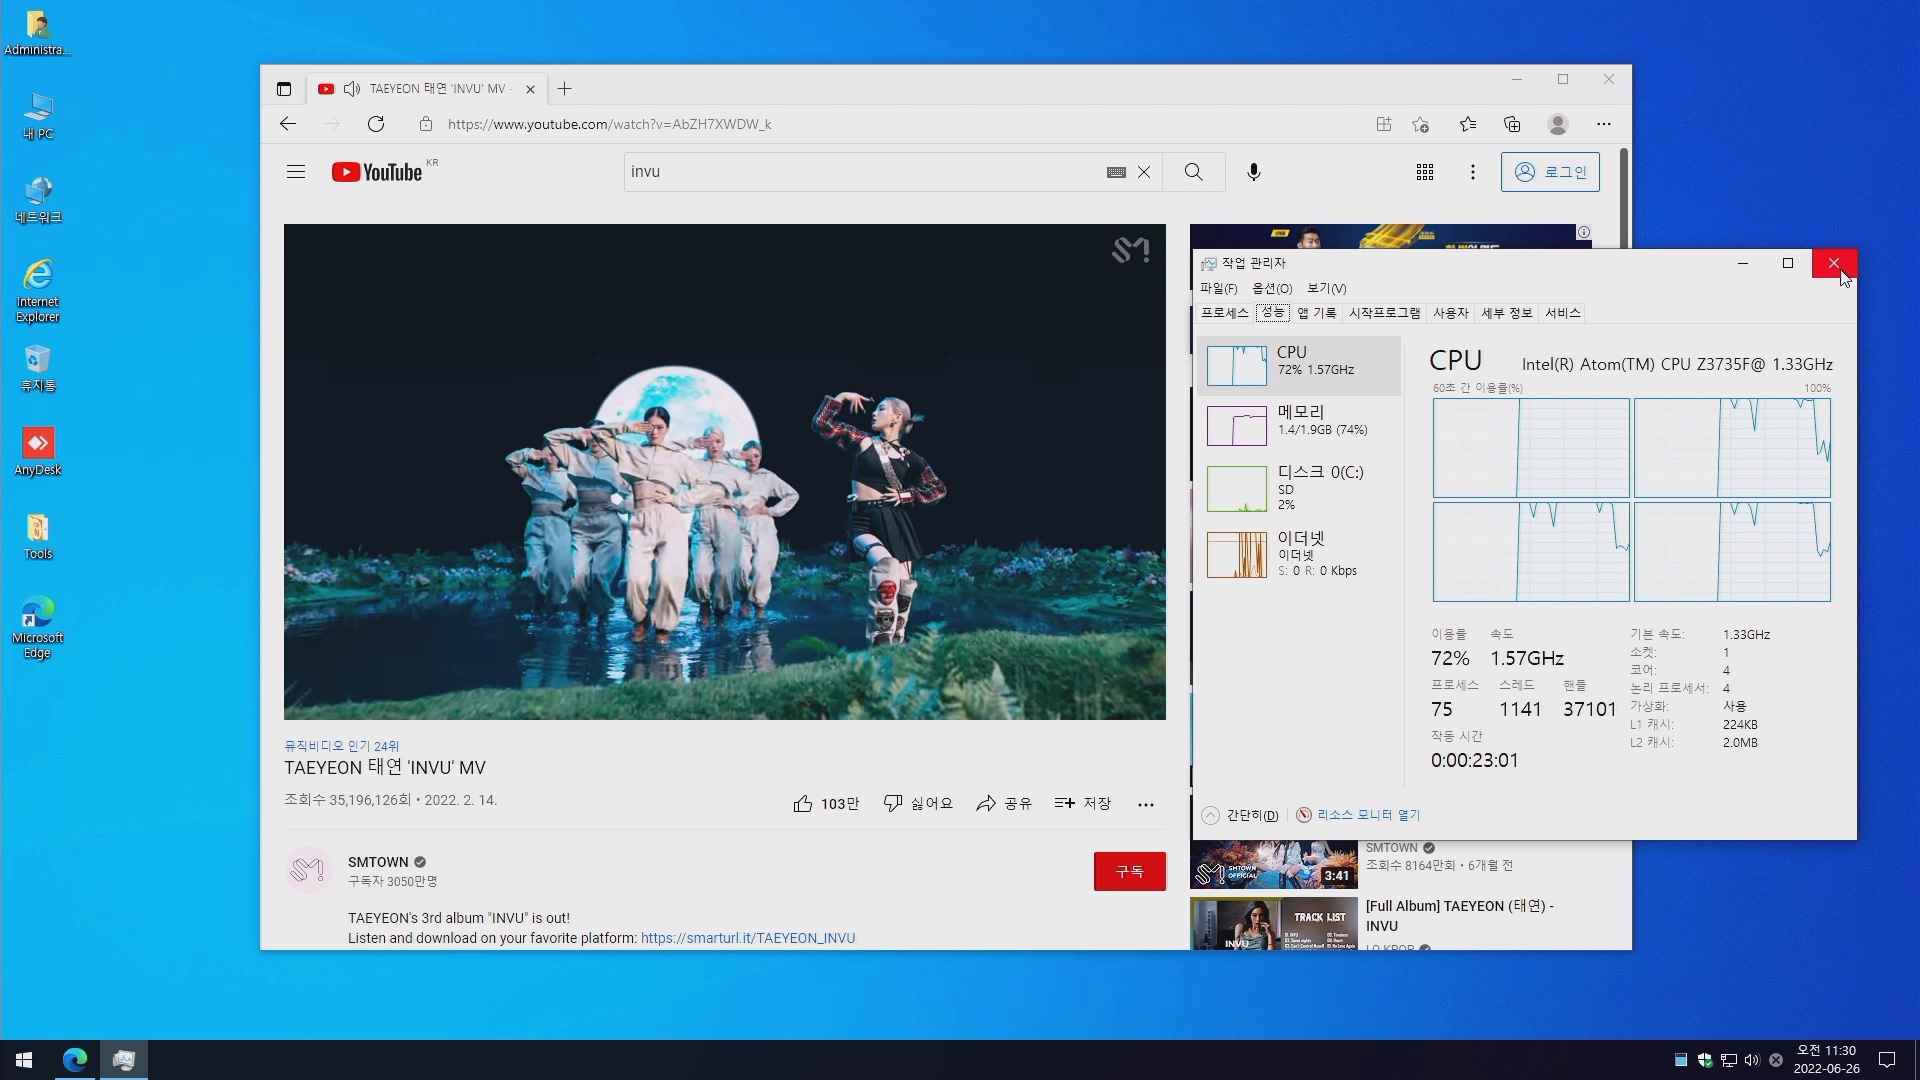Open Edge collections
Viewport: 1920px width, 1080px height.
[1512, 124]
